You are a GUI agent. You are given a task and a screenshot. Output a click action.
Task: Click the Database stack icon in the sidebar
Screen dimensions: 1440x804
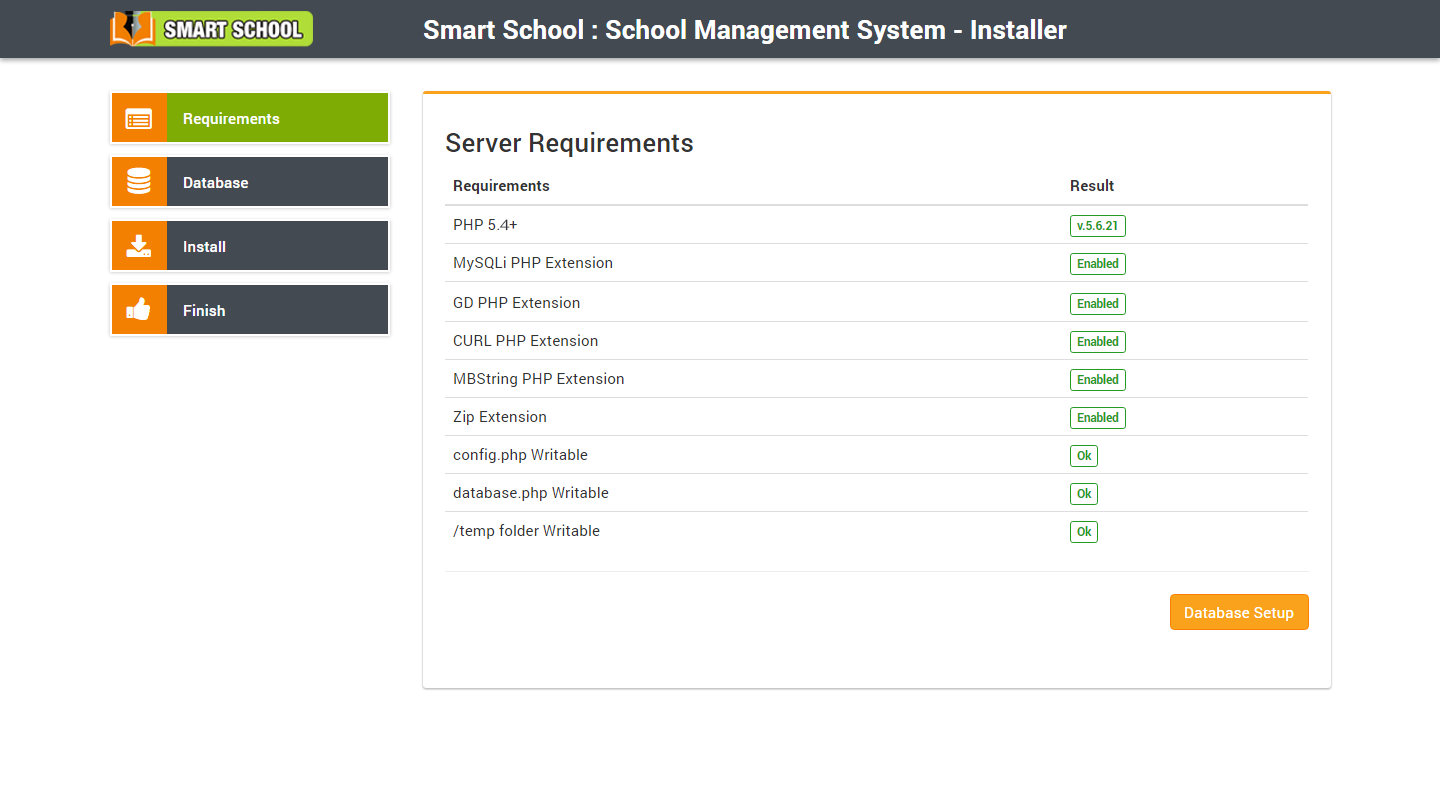coord(139,181)
